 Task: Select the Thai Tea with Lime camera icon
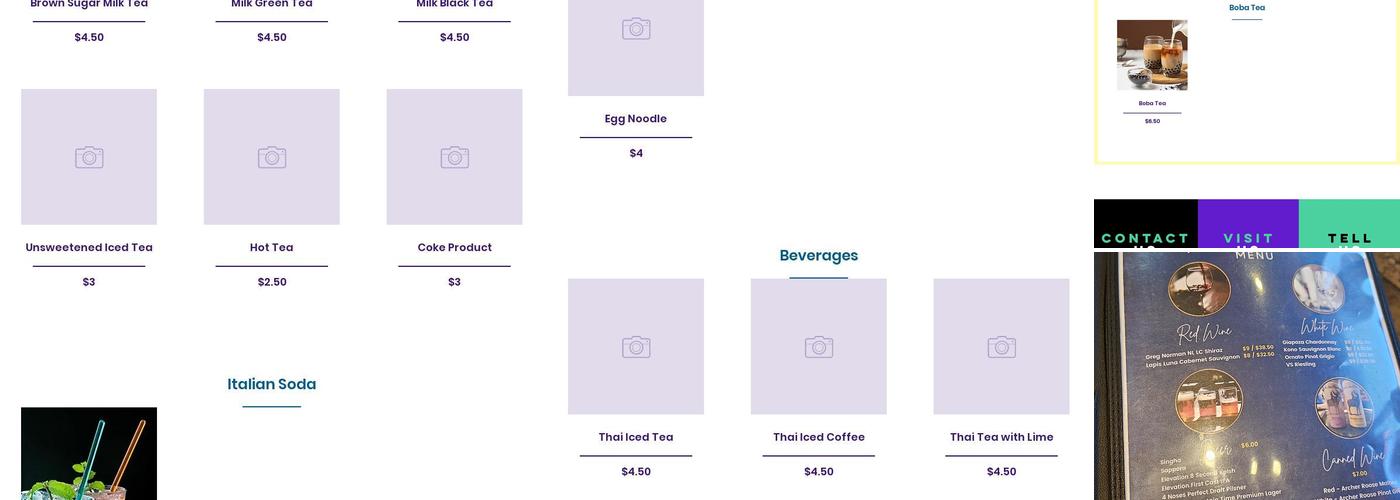click(x=1002, y=347)
